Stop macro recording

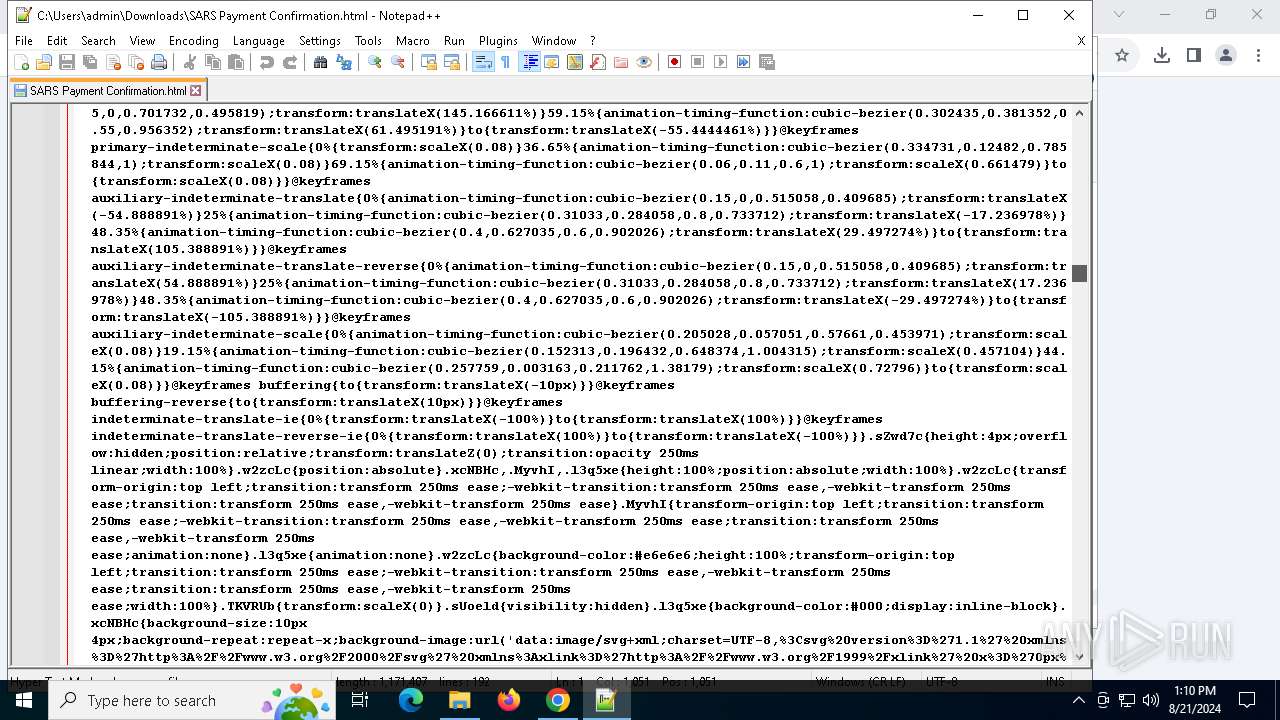click(x=698, y=62)
